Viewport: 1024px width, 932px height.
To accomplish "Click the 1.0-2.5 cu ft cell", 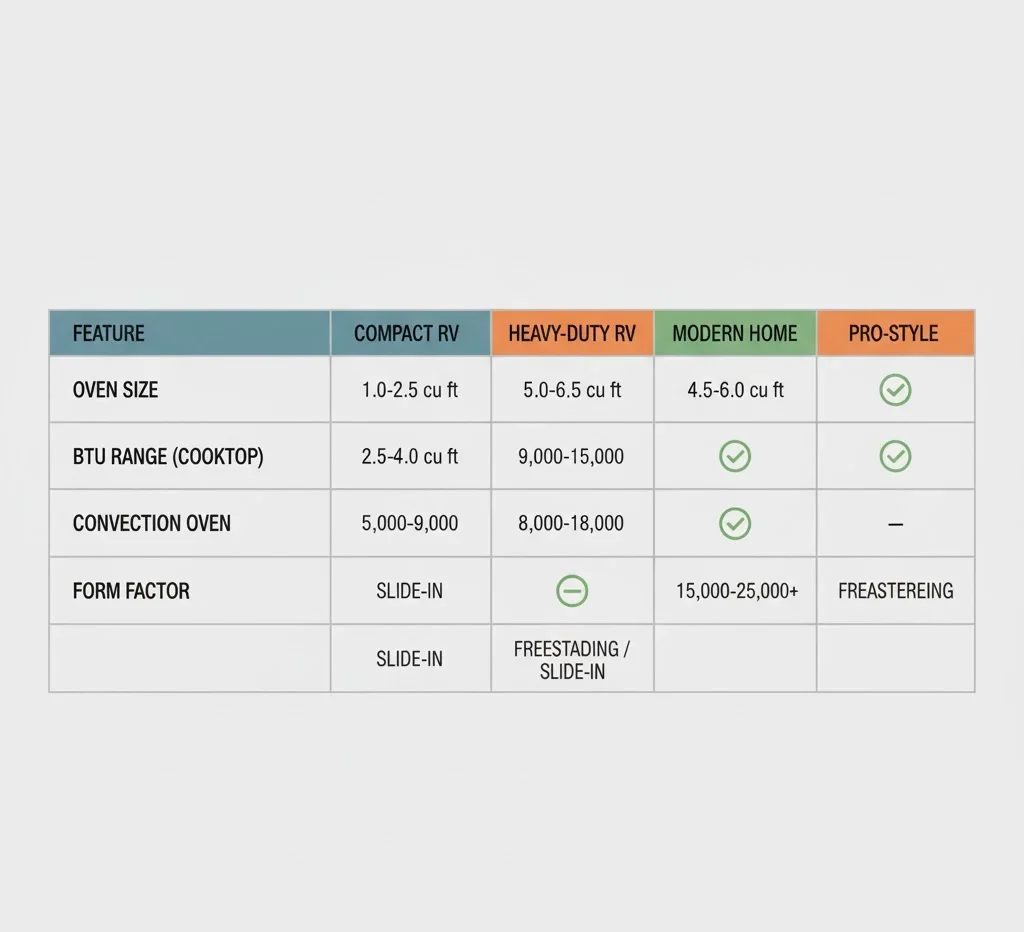I will (410, 390).
